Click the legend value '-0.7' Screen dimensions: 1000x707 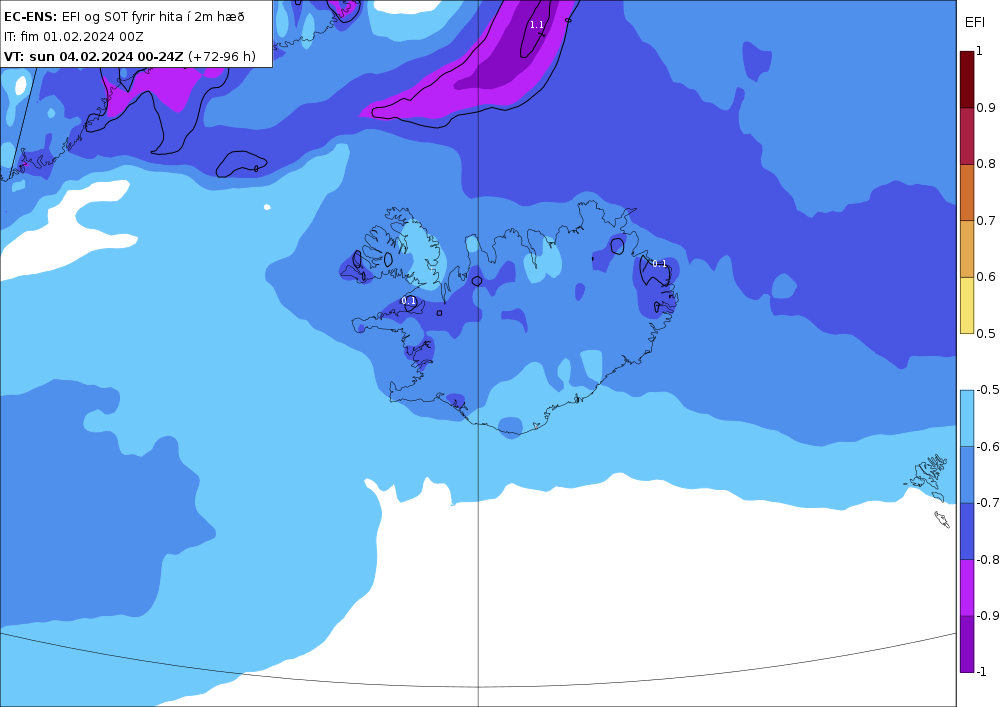point(988,502)
